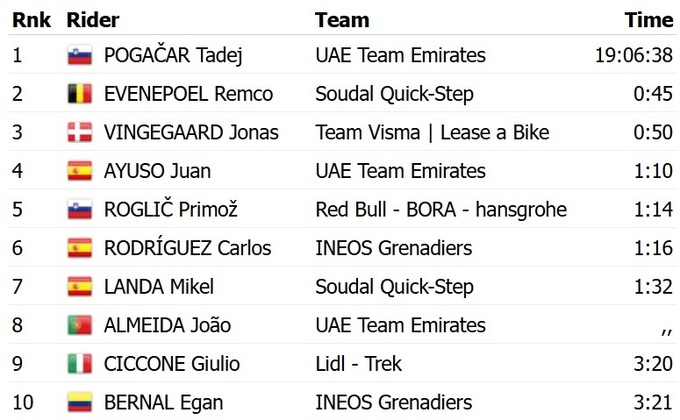Open rider POGAČAR Tadej's profile
Viewport: 680px width, 420px height.
[174, 55]
